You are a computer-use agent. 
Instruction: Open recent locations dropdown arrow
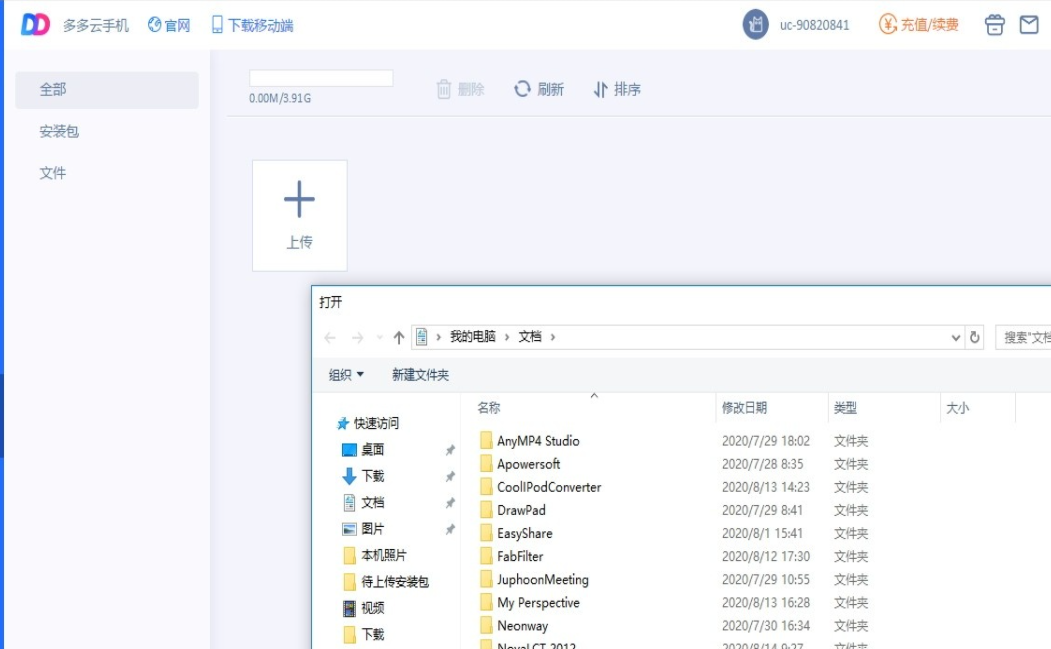point(379,337)
